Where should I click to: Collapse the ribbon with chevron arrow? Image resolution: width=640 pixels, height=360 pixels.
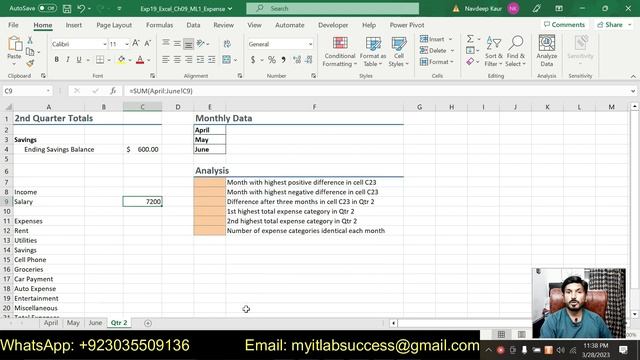[x=633, y=76]
